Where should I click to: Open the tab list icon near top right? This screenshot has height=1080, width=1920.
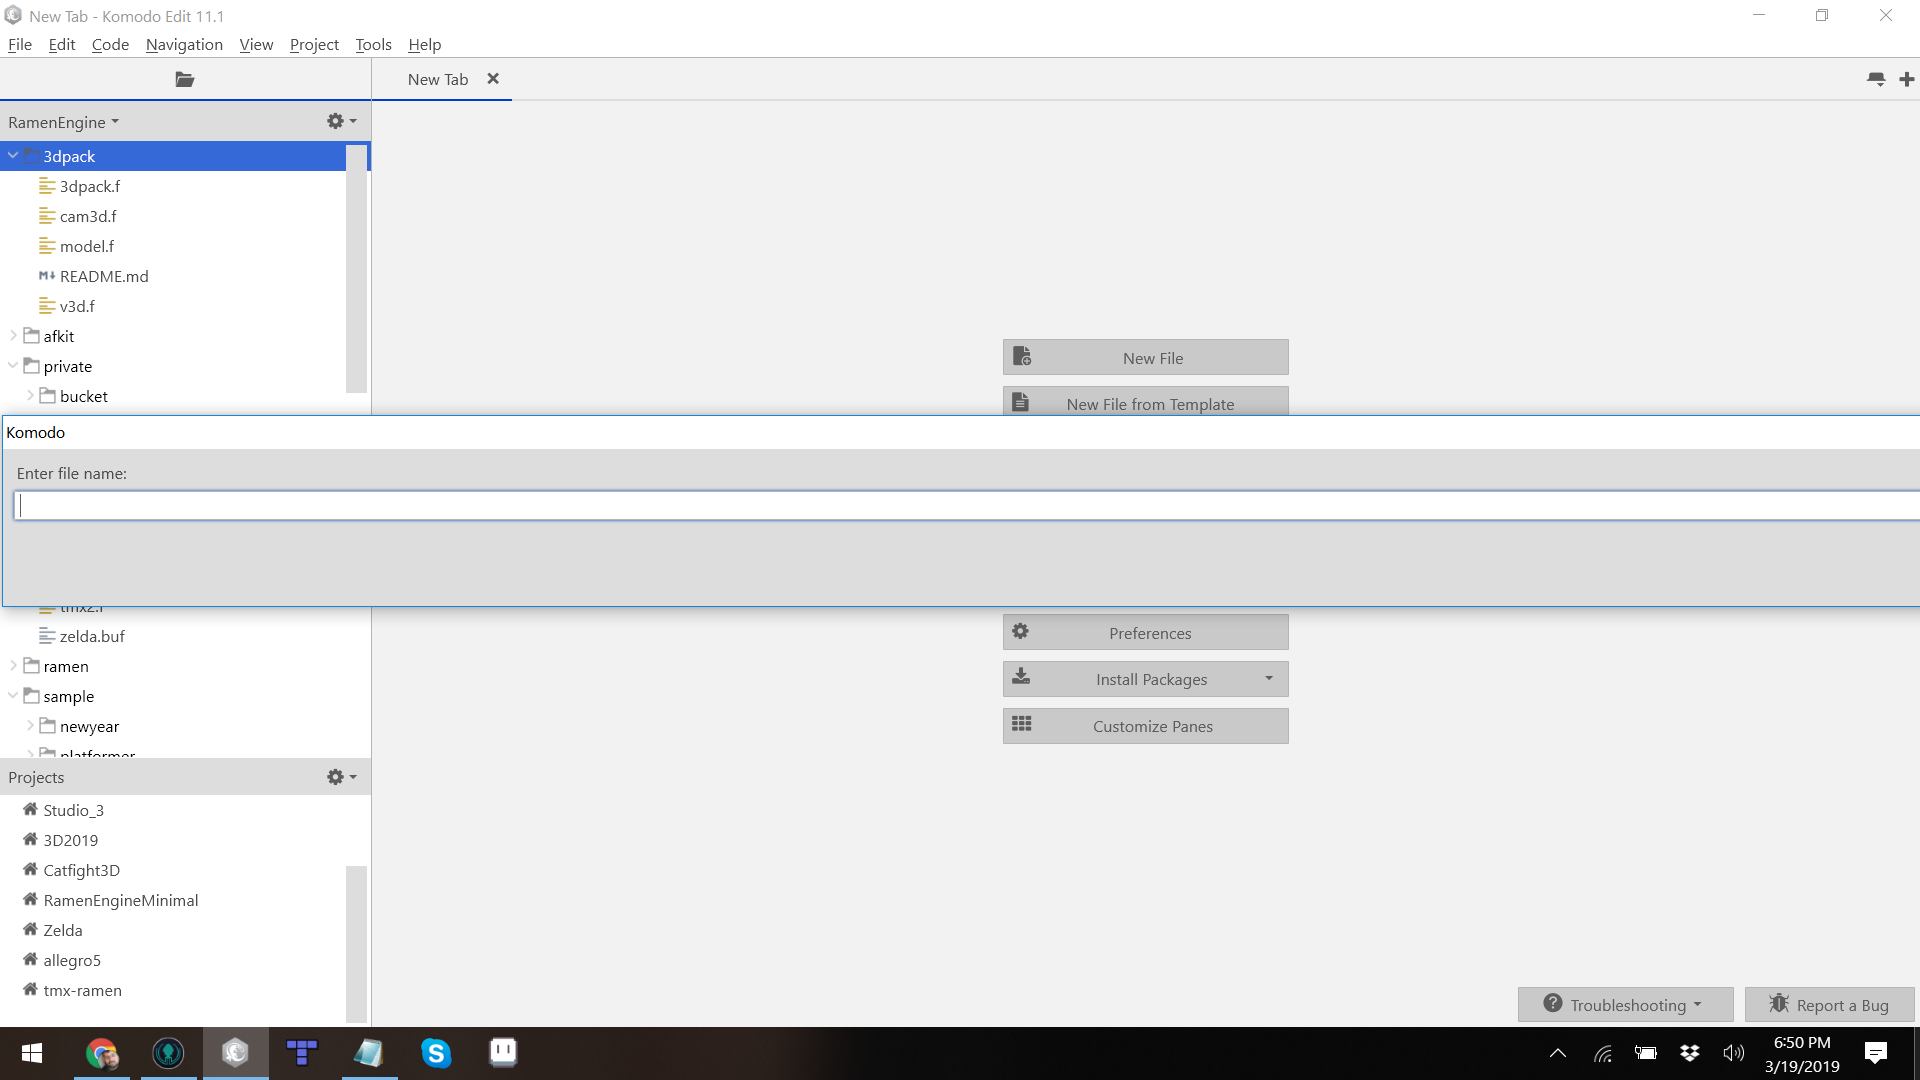point(1876,79)
